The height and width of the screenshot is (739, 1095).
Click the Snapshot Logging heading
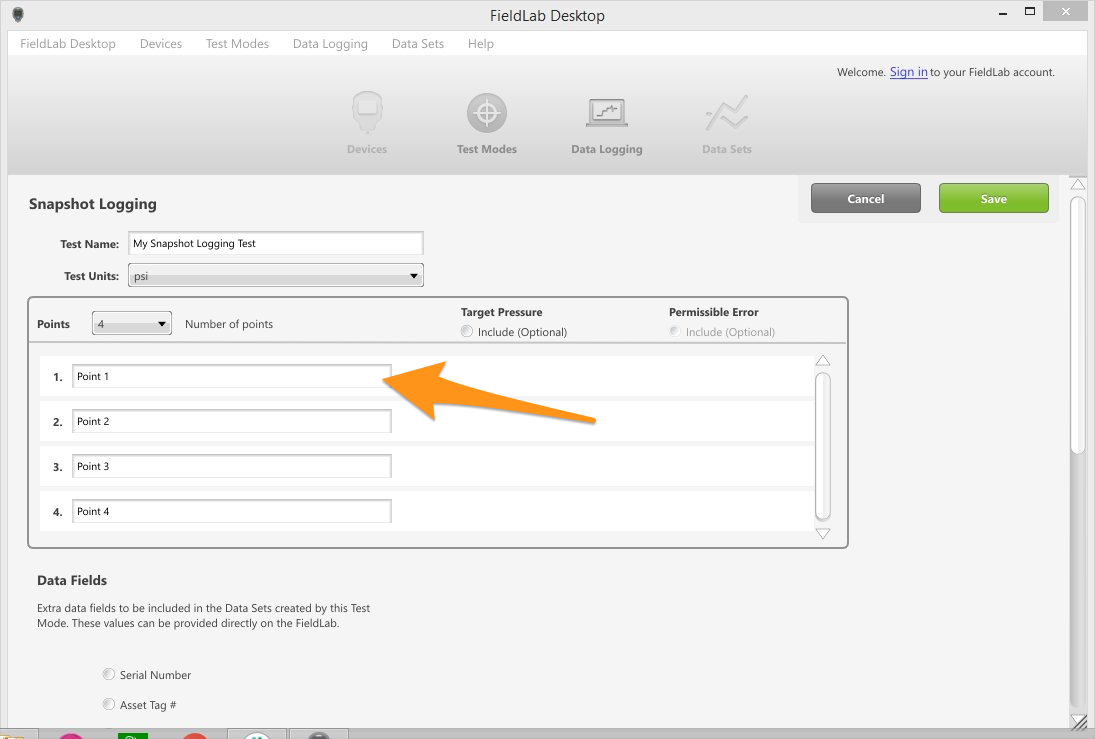(92, 204)
